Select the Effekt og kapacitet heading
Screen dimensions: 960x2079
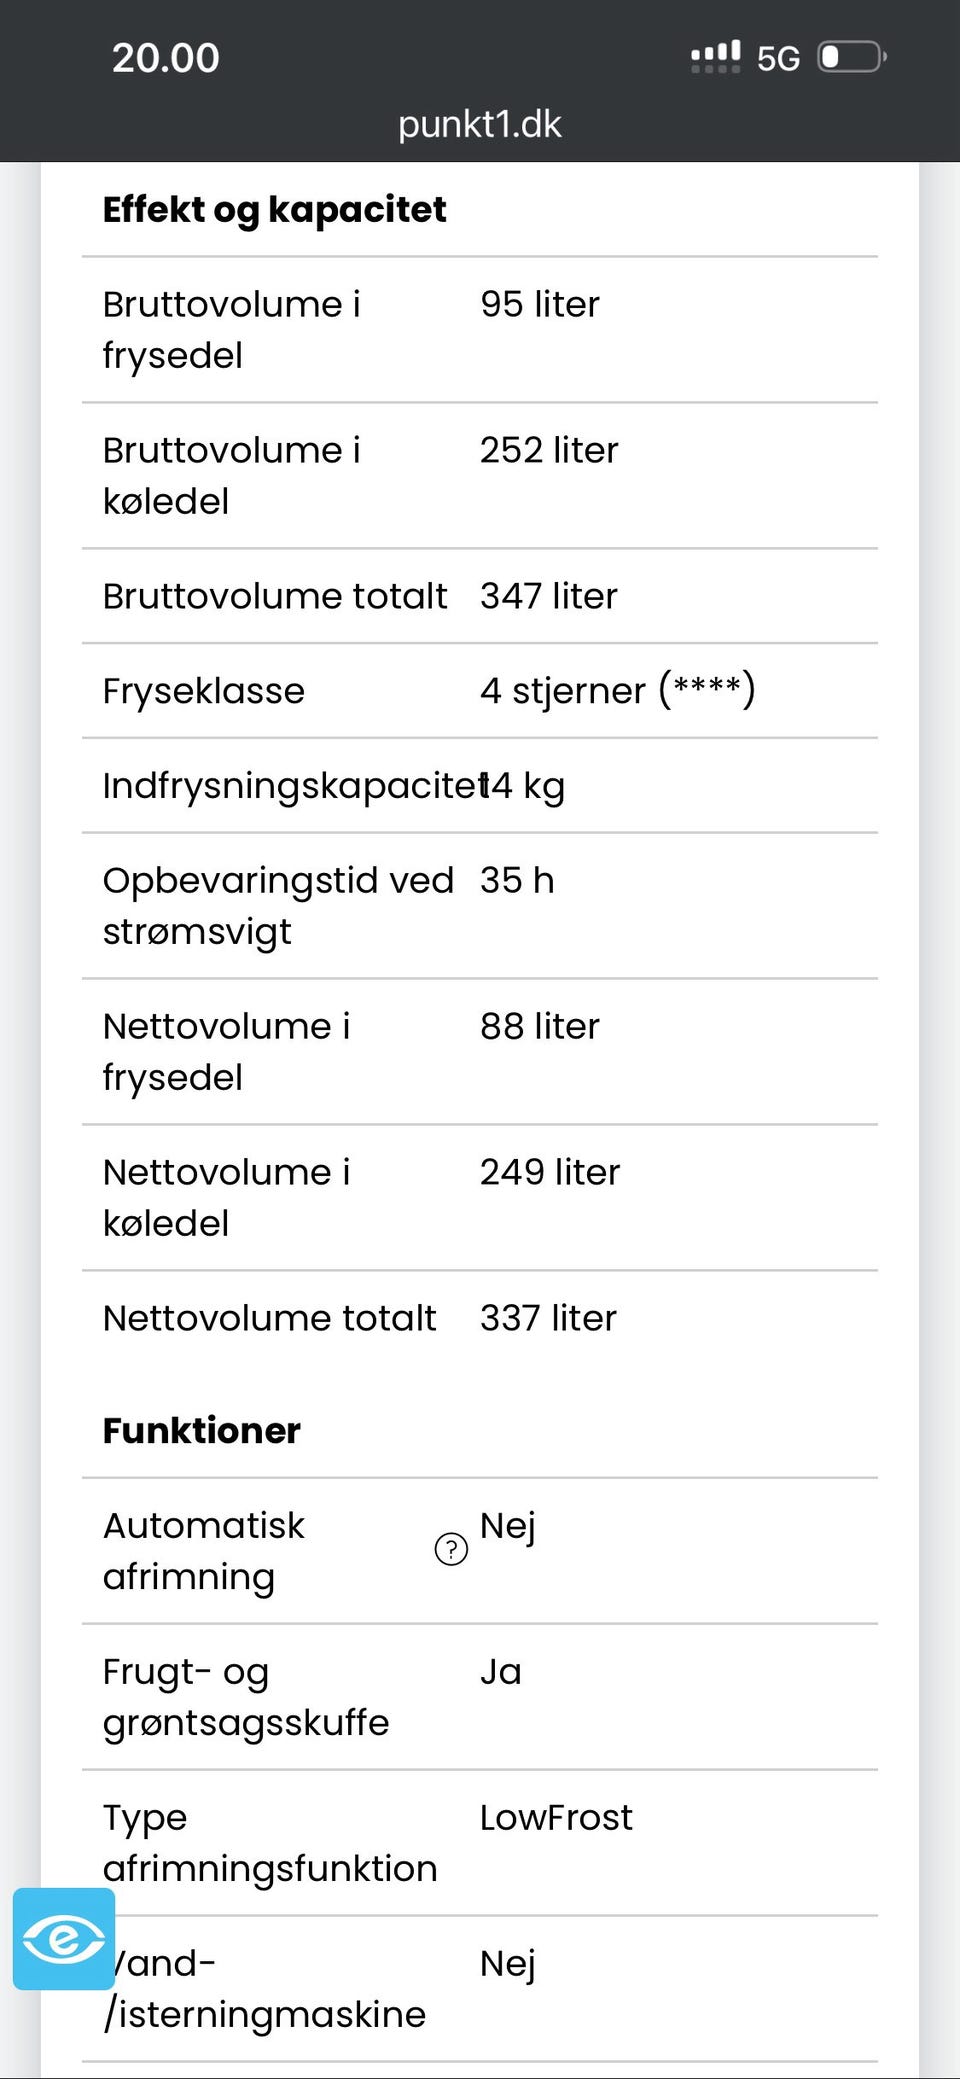(x=275, y=209)
